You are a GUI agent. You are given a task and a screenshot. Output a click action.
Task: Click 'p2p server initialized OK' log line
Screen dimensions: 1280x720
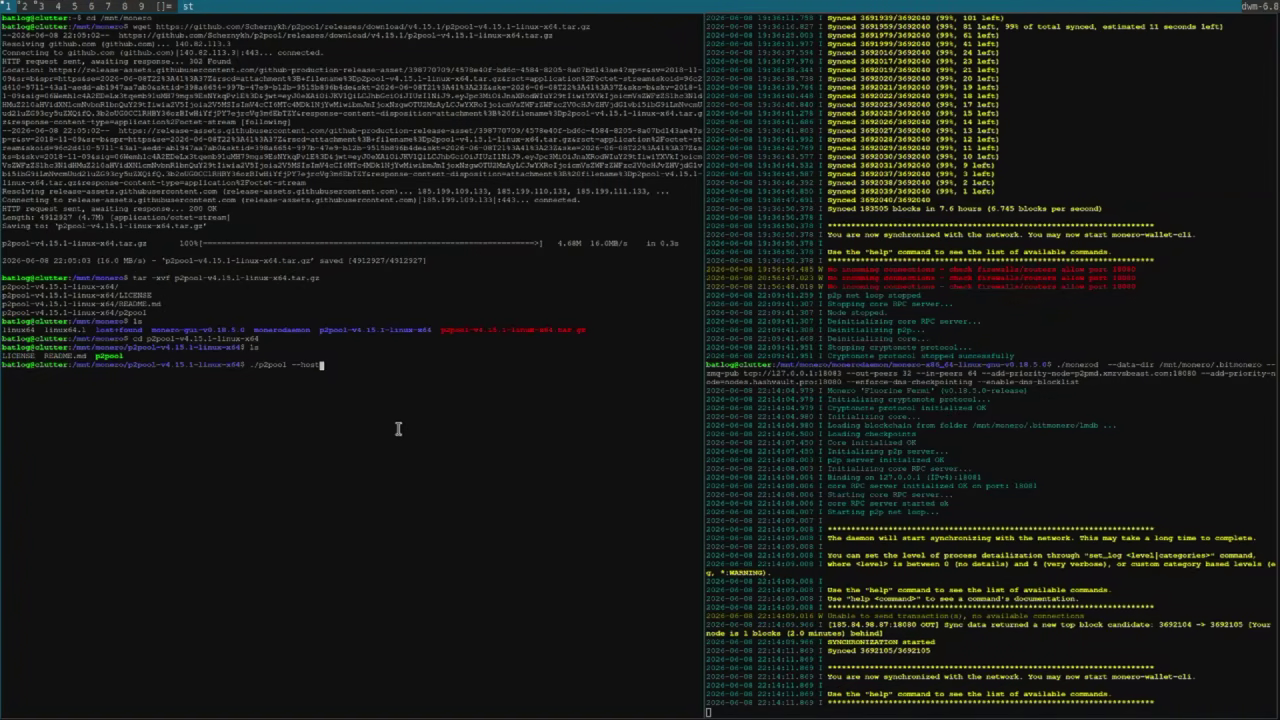tap(825, 460)
